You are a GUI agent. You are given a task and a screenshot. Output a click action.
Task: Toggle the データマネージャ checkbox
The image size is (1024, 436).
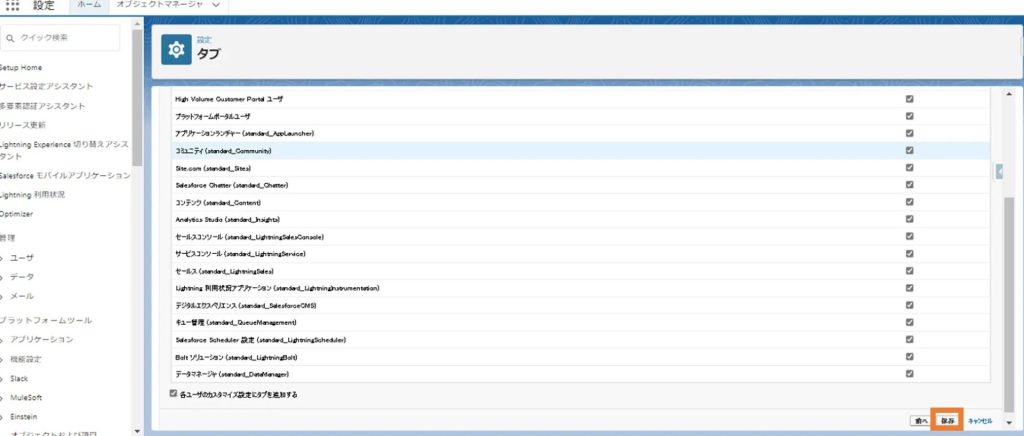(x=909, y=374)
